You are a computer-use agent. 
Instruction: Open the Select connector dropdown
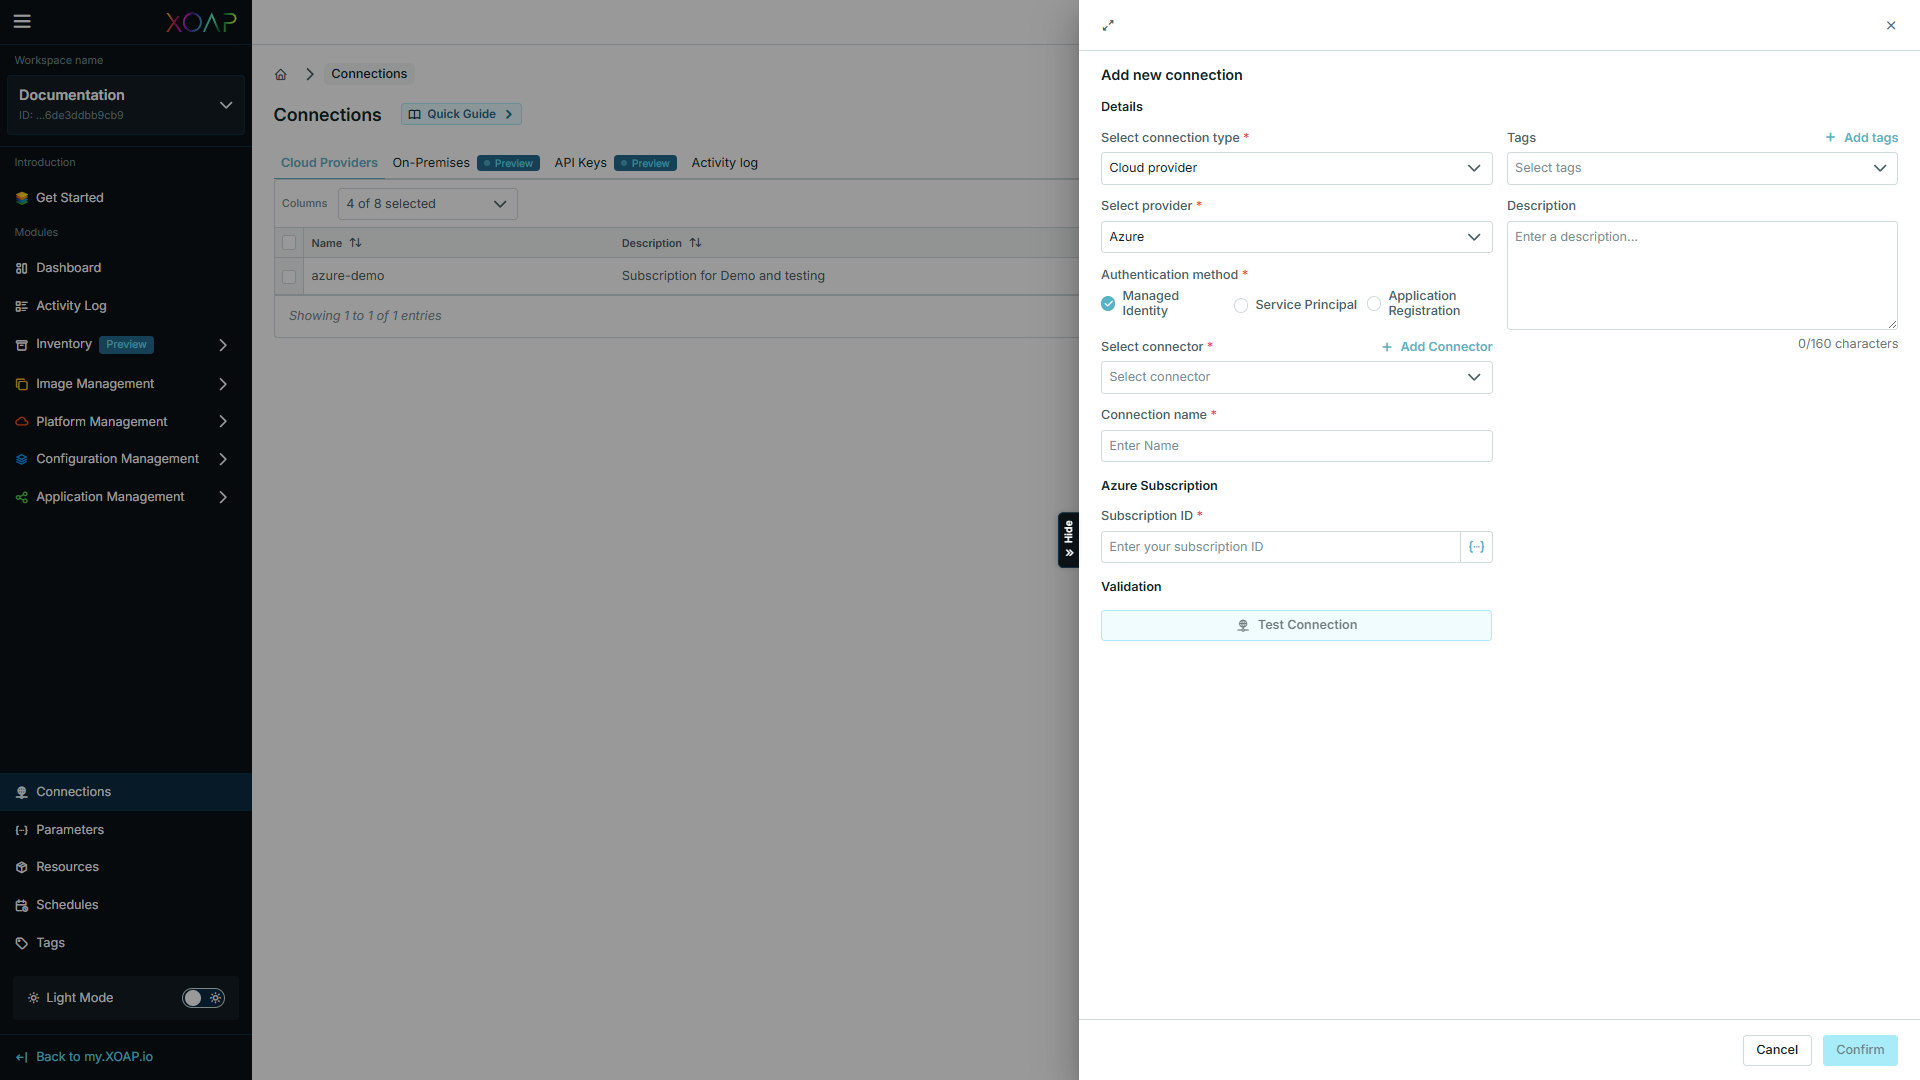(1296, 377)
